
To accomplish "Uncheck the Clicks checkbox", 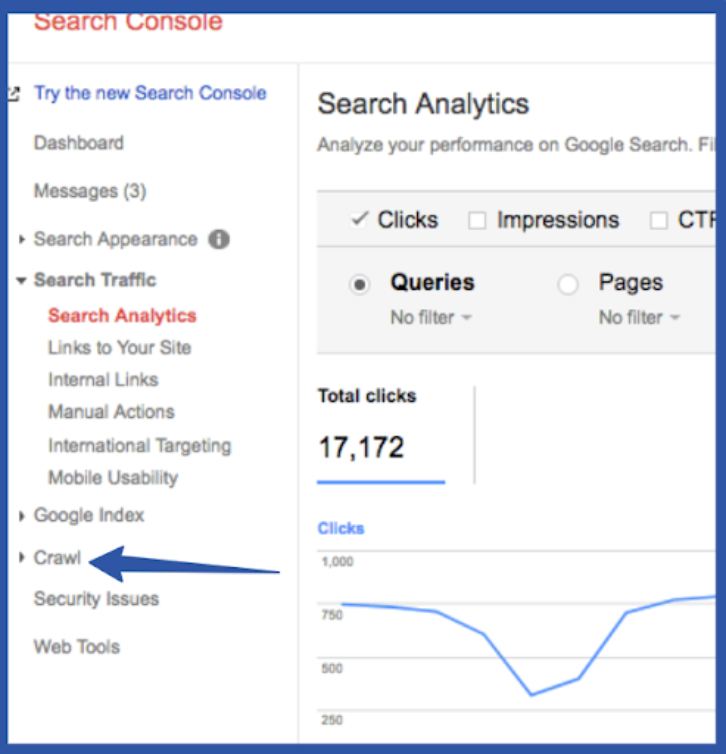I will coord(359,220).
